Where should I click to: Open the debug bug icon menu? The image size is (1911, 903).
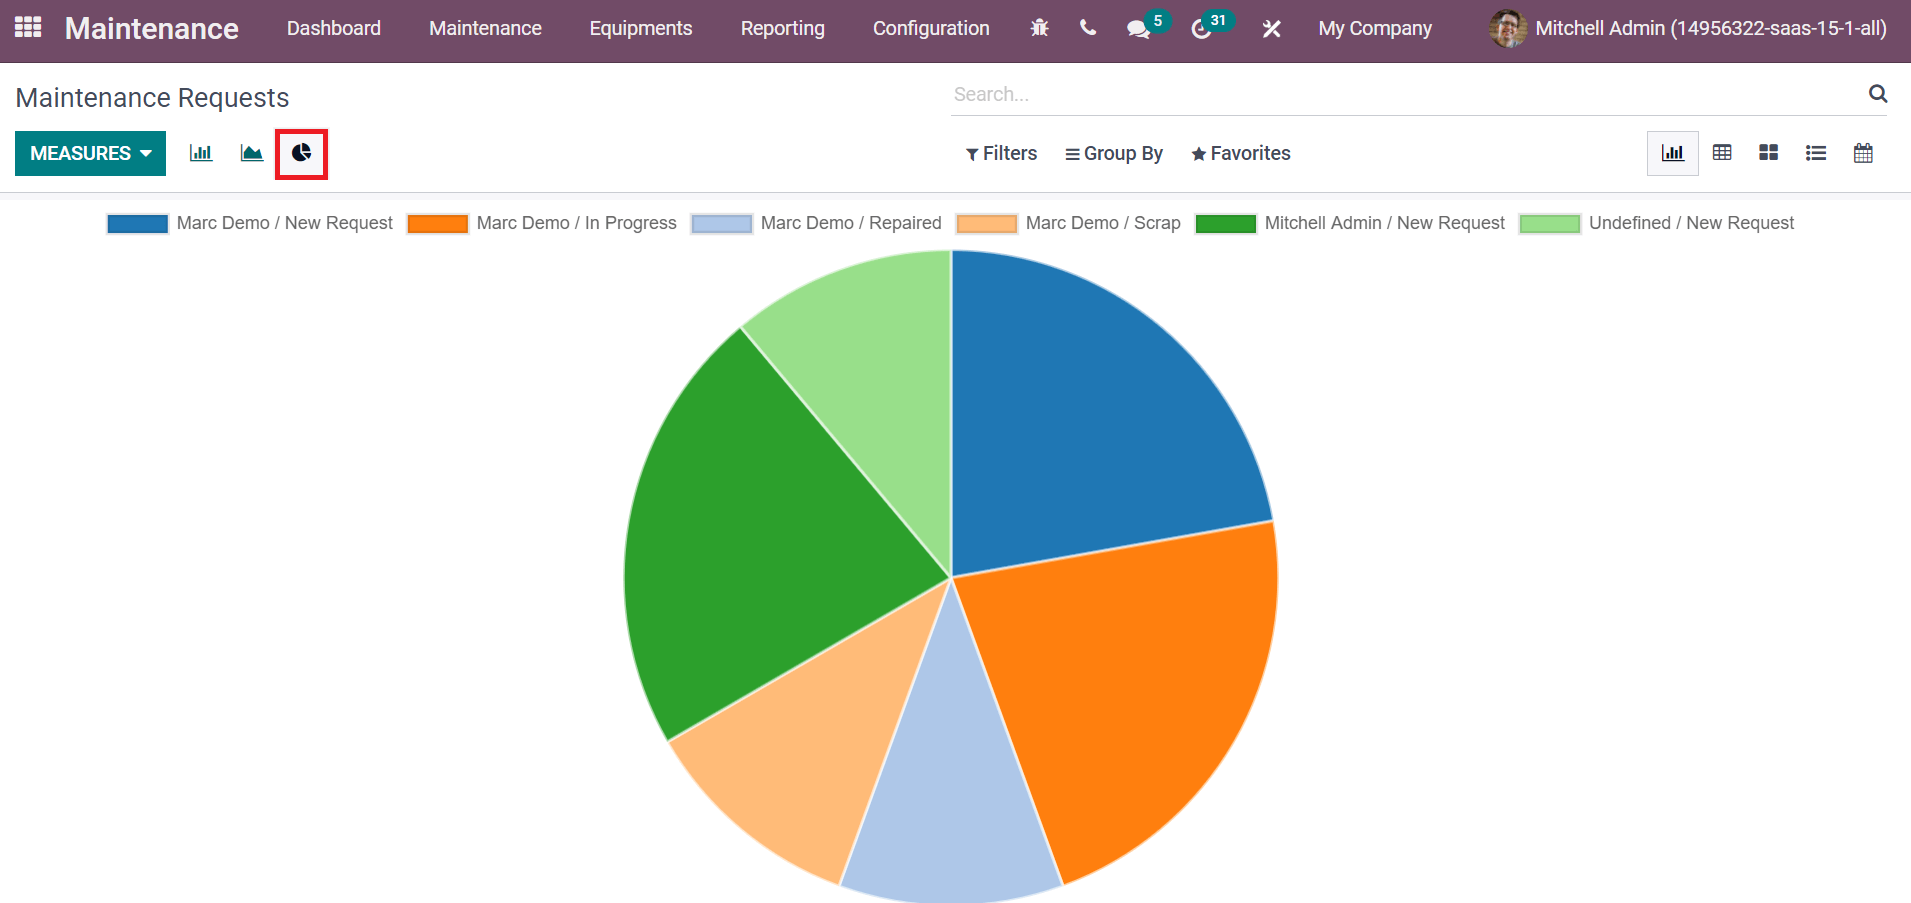(1040, 28)
